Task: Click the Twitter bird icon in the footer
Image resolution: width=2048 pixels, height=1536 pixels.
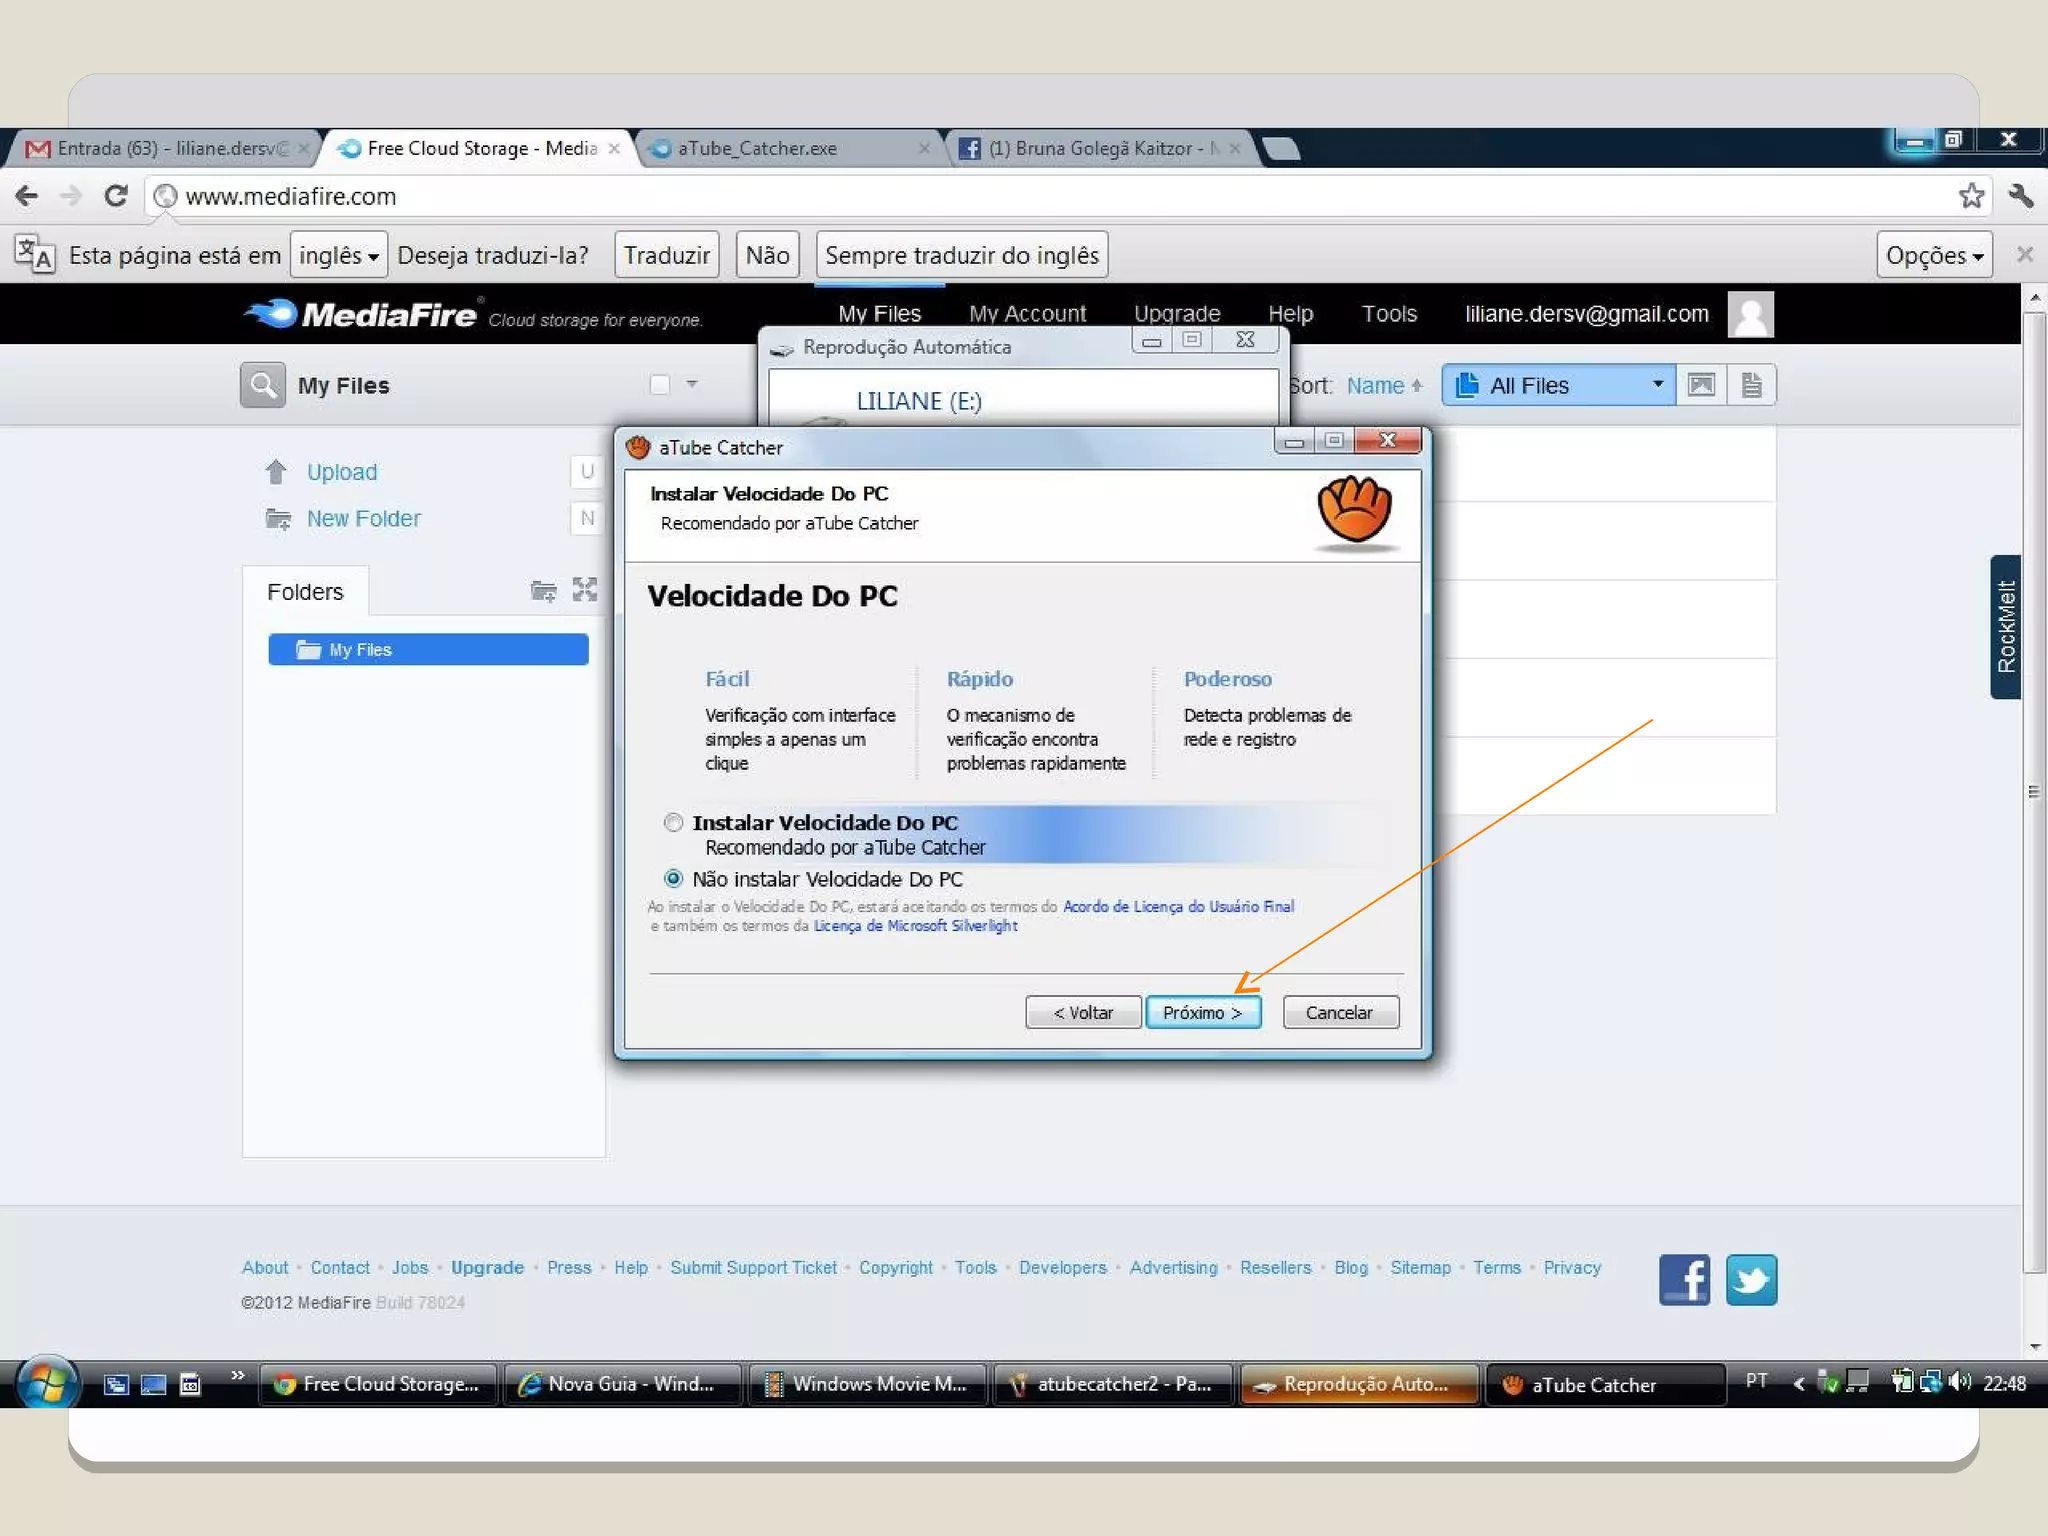Action: 1751,1279
